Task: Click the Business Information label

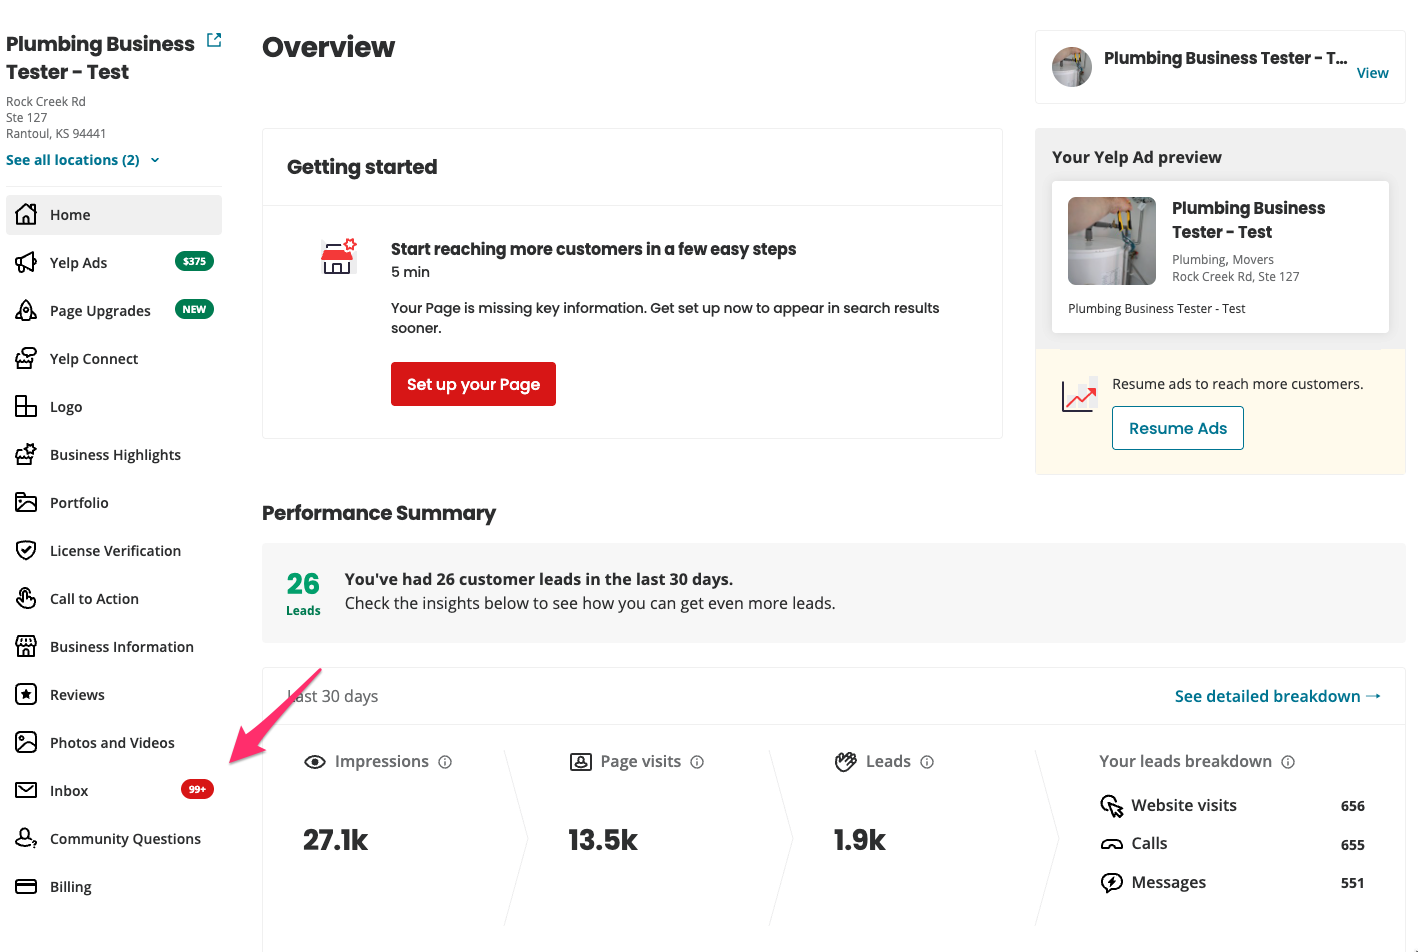Action: [x=122, y=647]
